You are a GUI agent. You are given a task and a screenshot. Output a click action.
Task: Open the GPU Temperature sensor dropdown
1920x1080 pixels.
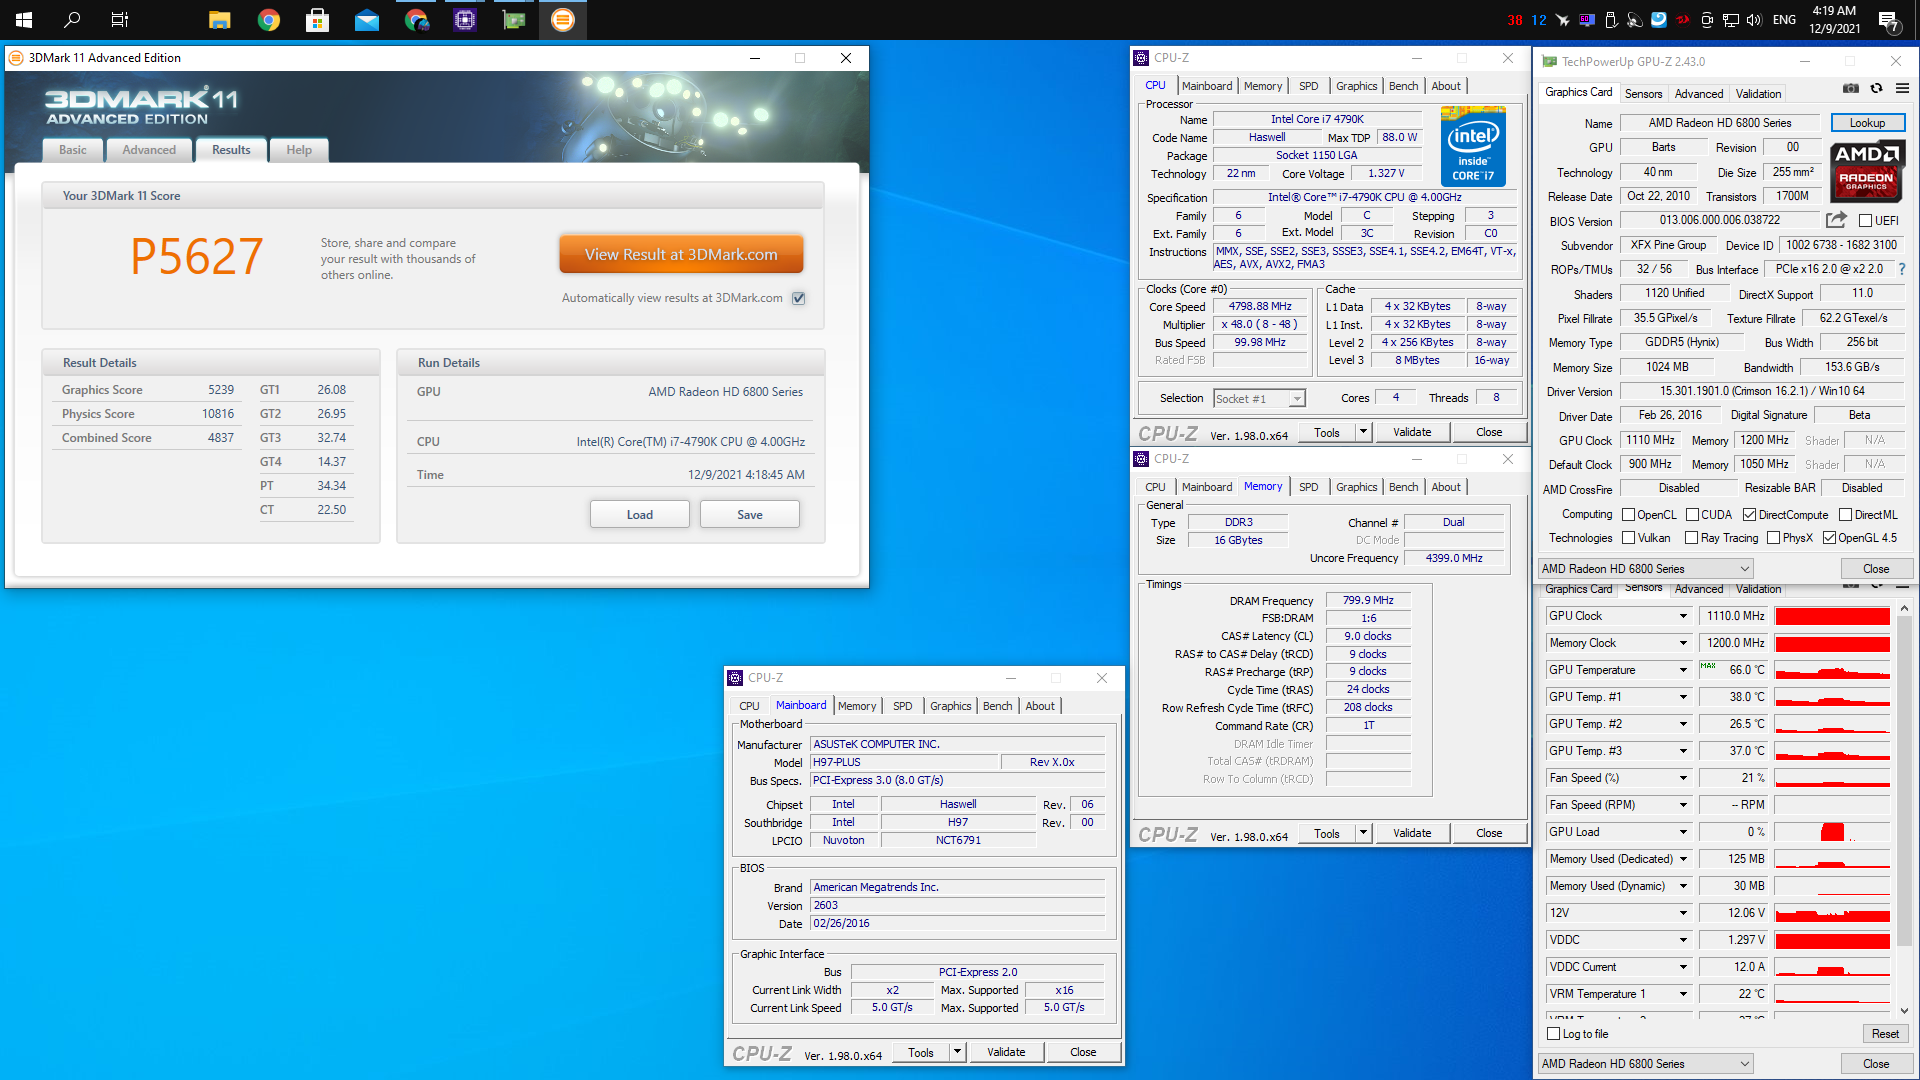click(1683, 670)
